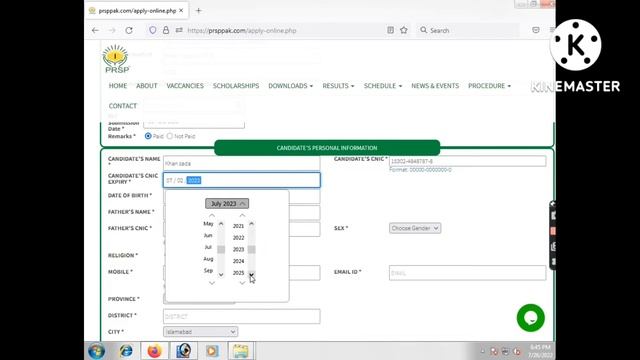This screenshot has height=360, width=640.
Task: Launch Internet Explorer from taskbar
Action: tap(126, 351)
